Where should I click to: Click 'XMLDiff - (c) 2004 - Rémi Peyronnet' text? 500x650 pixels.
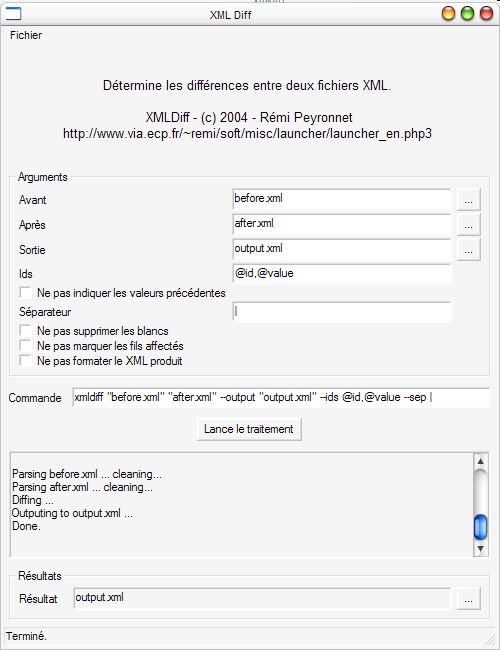[249, 117]
